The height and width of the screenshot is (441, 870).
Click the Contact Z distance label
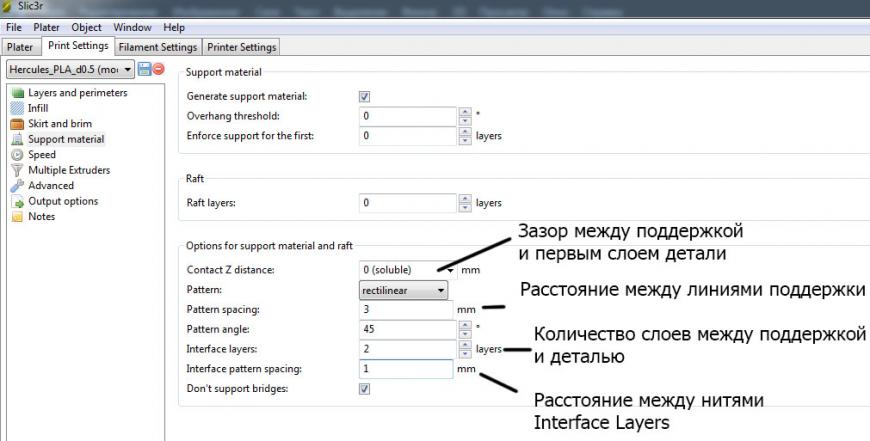pos(230,270)
